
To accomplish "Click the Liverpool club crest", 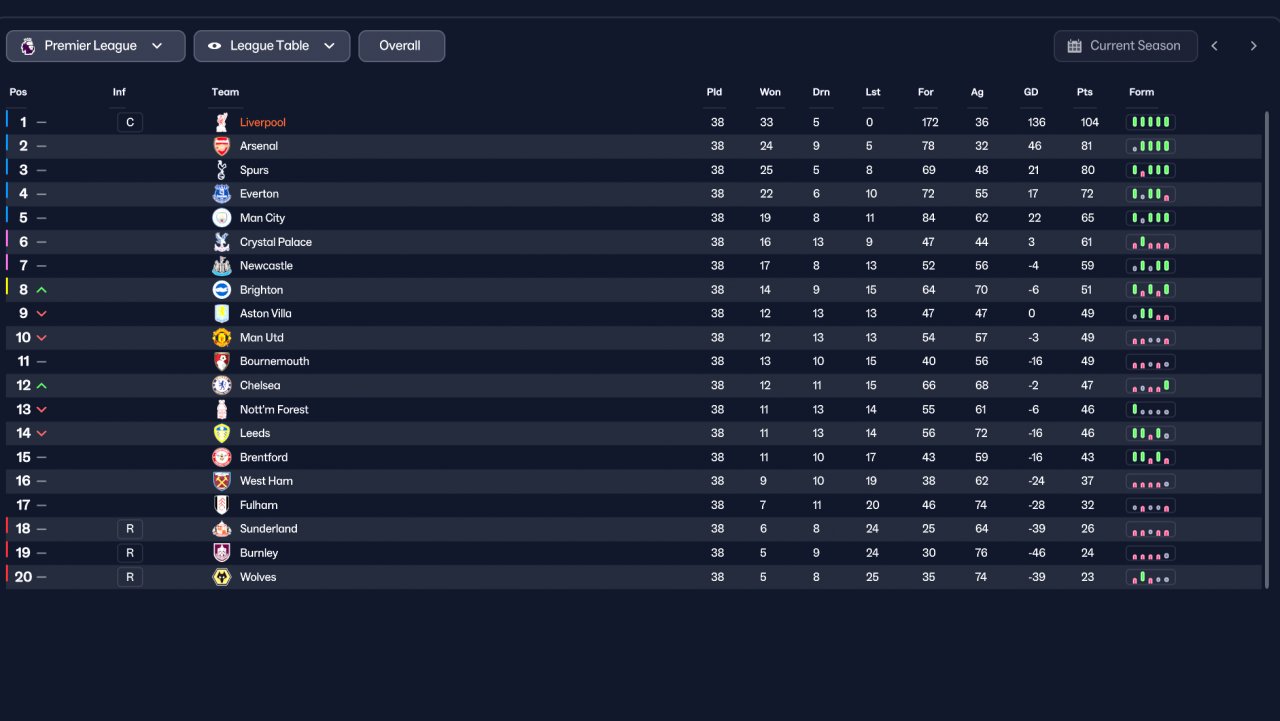I will (222, 122).
